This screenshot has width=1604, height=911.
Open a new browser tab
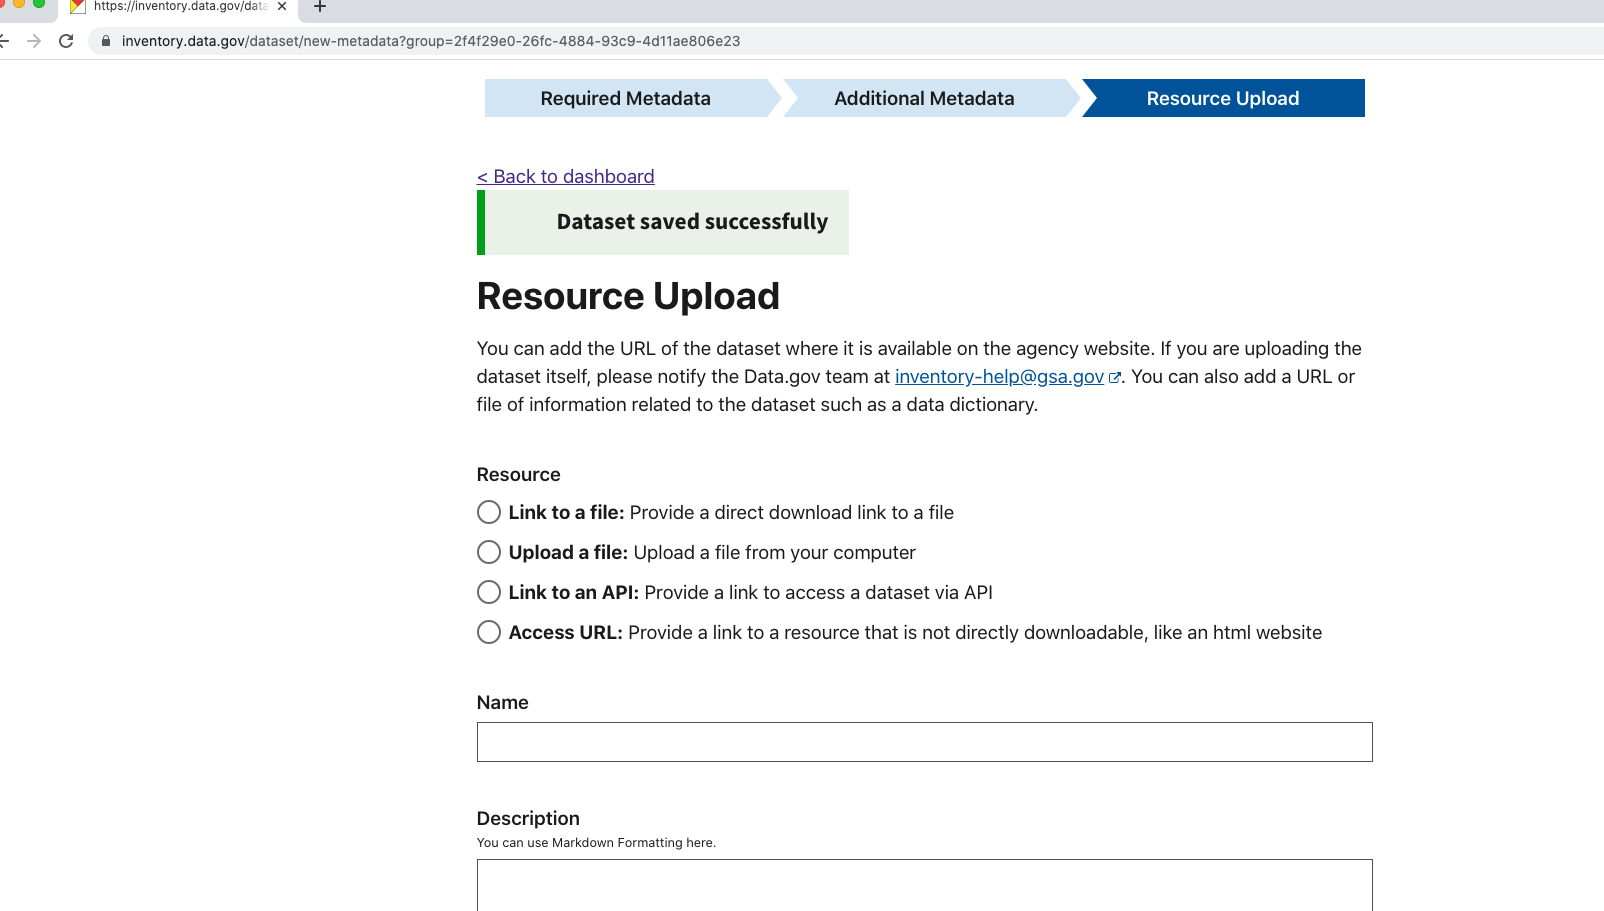[x=320, y=7]
